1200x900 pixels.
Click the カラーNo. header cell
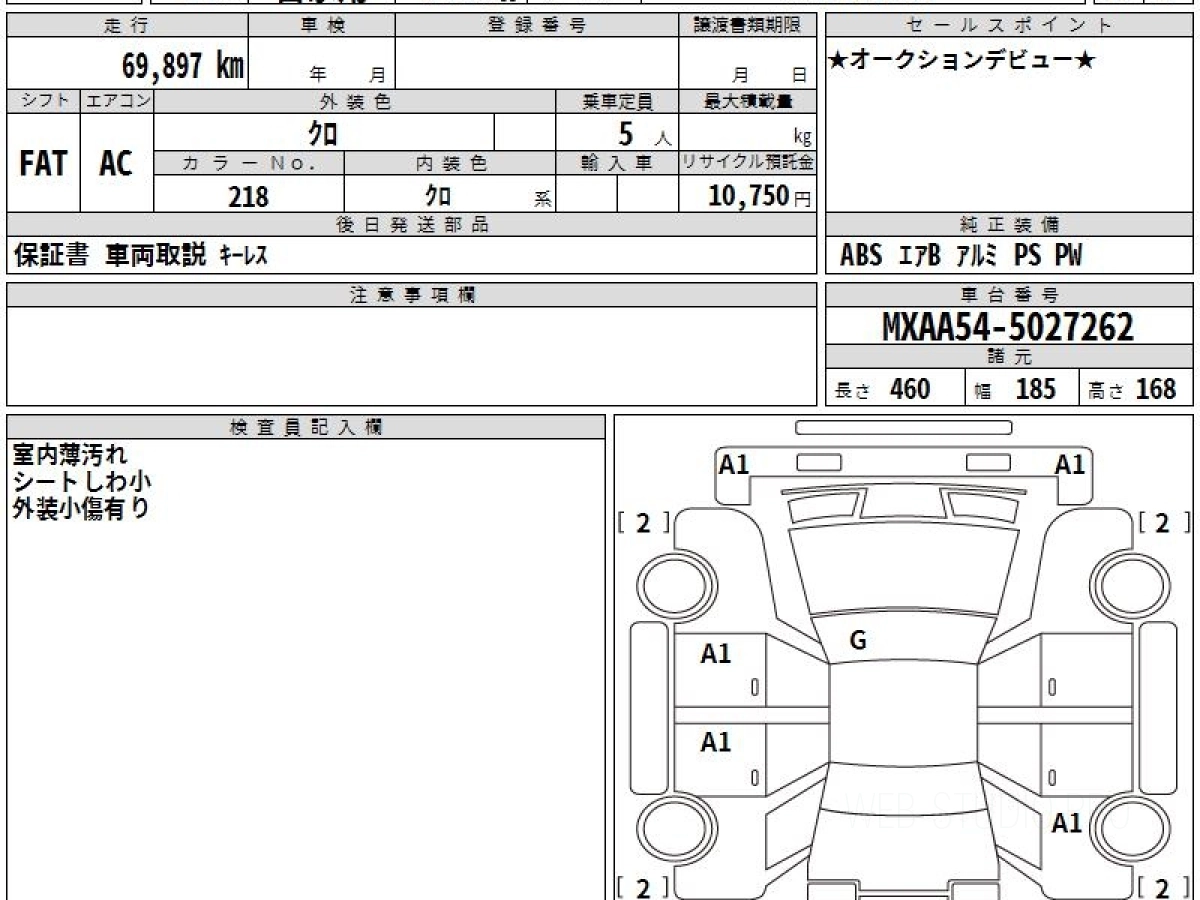click(249, 164)
